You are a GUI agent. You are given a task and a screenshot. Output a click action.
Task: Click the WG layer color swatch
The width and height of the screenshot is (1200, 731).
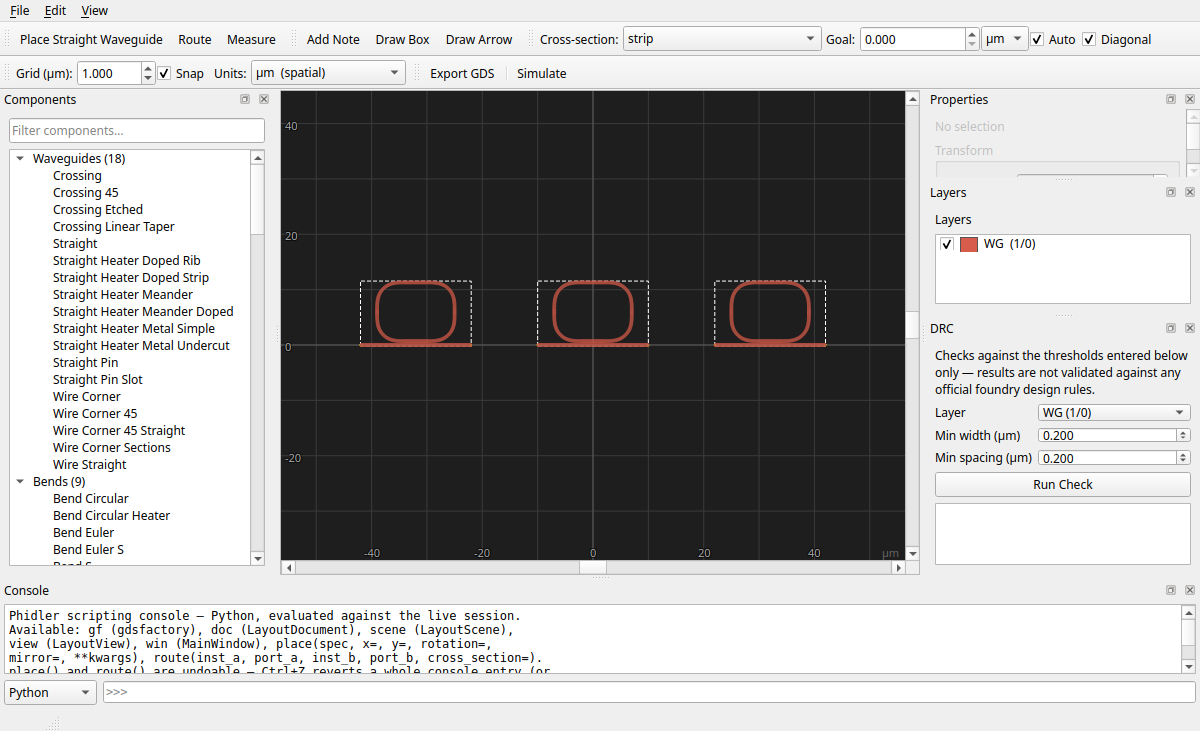coord(968,244)
